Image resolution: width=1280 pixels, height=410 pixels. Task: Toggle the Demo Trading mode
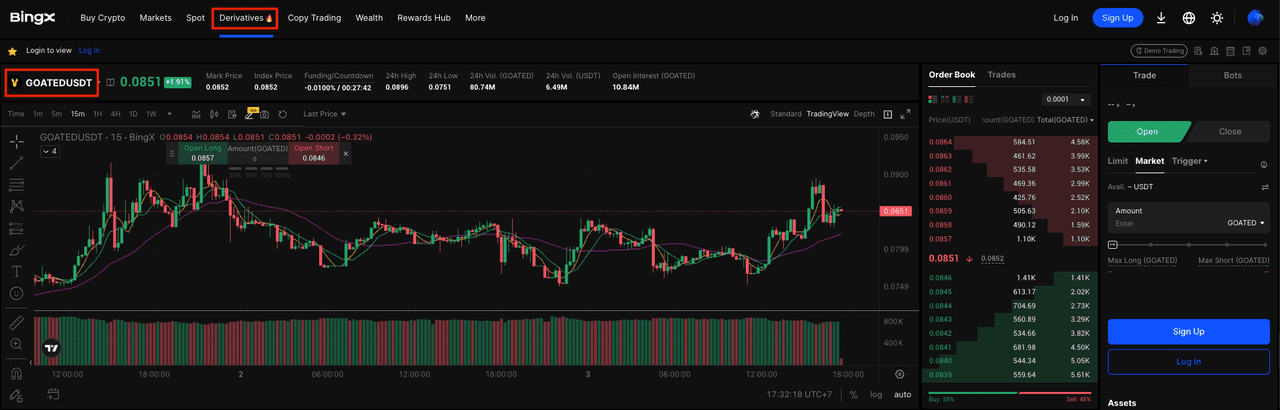[x=1158, y=50]
